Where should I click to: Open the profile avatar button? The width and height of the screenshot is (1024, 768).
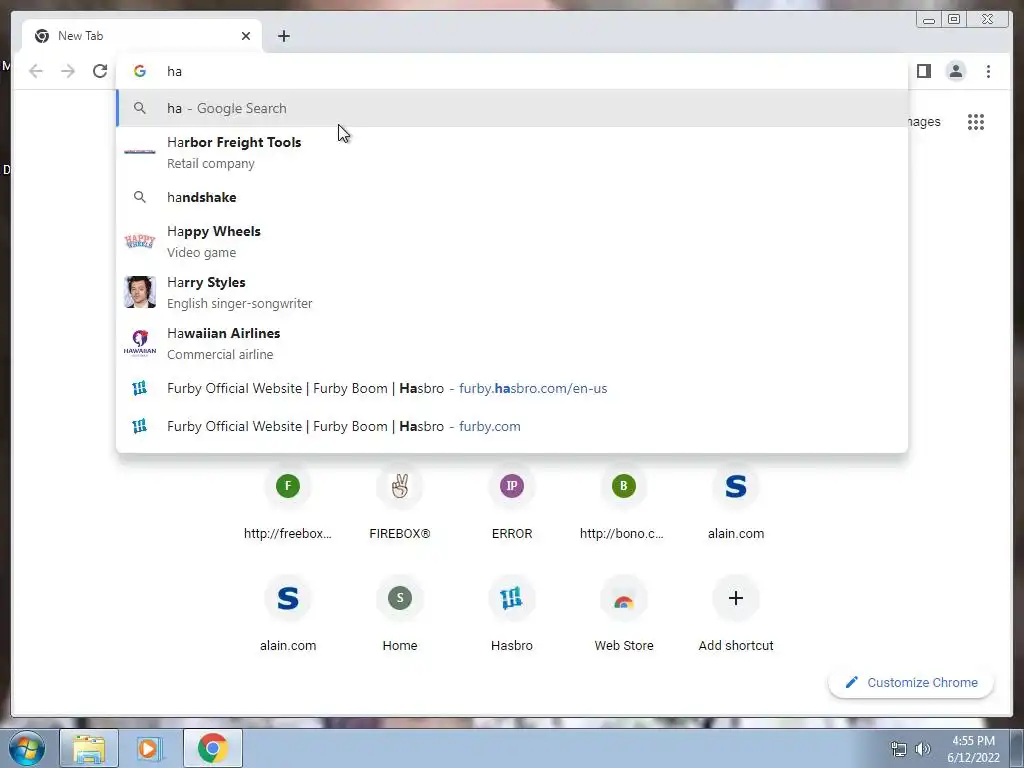955,71
